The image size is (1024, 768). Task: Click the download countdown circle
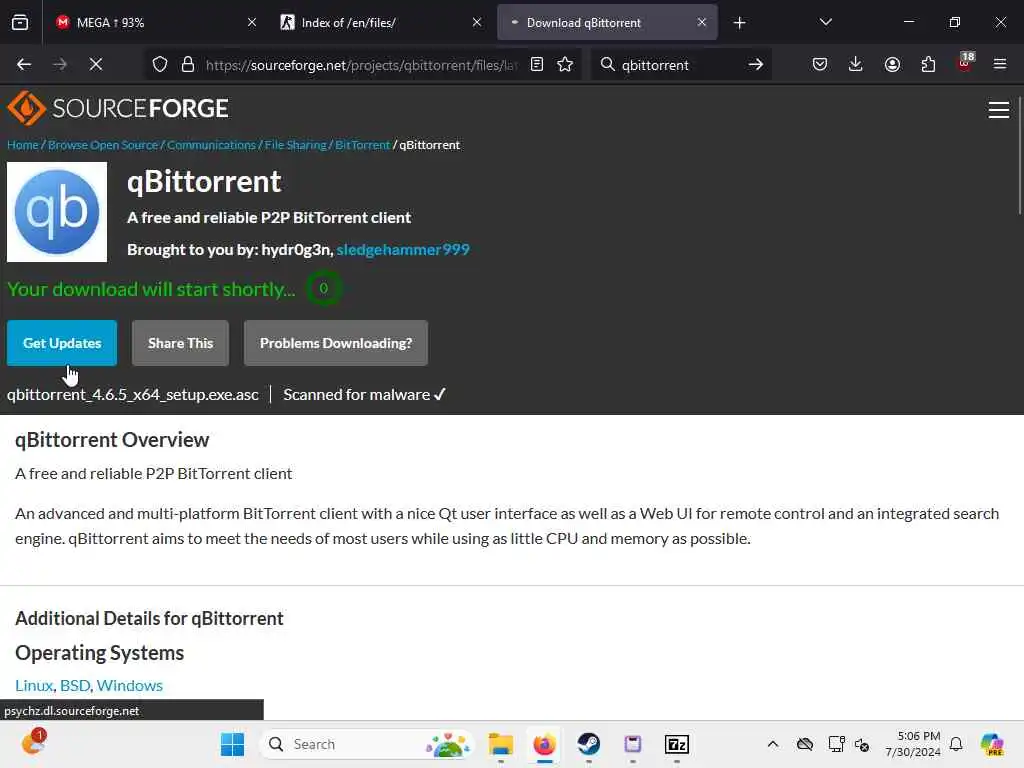pyautogui.click(x=323, y=288)
